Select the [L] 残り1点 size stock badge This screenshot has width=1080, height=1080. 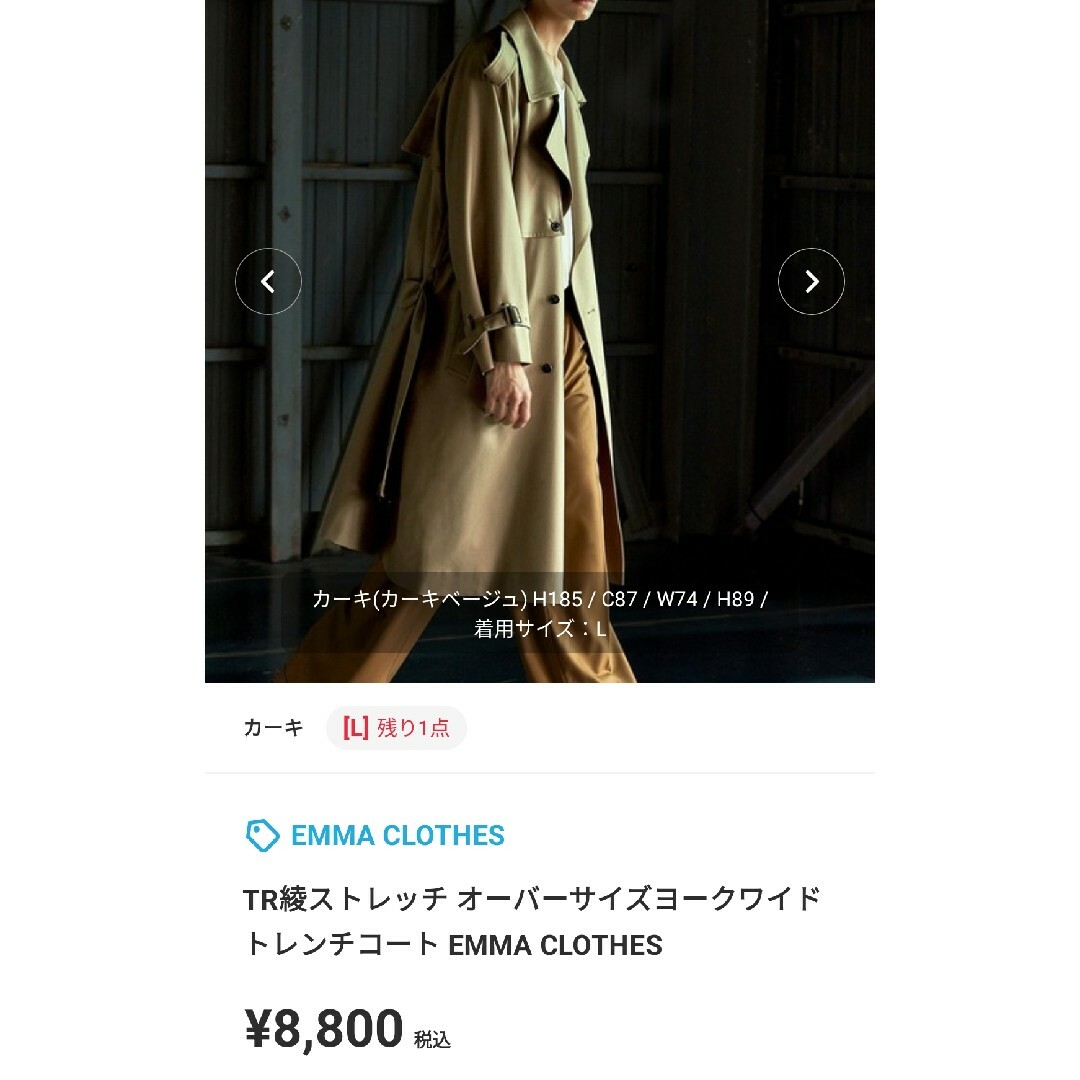[396, 727]
